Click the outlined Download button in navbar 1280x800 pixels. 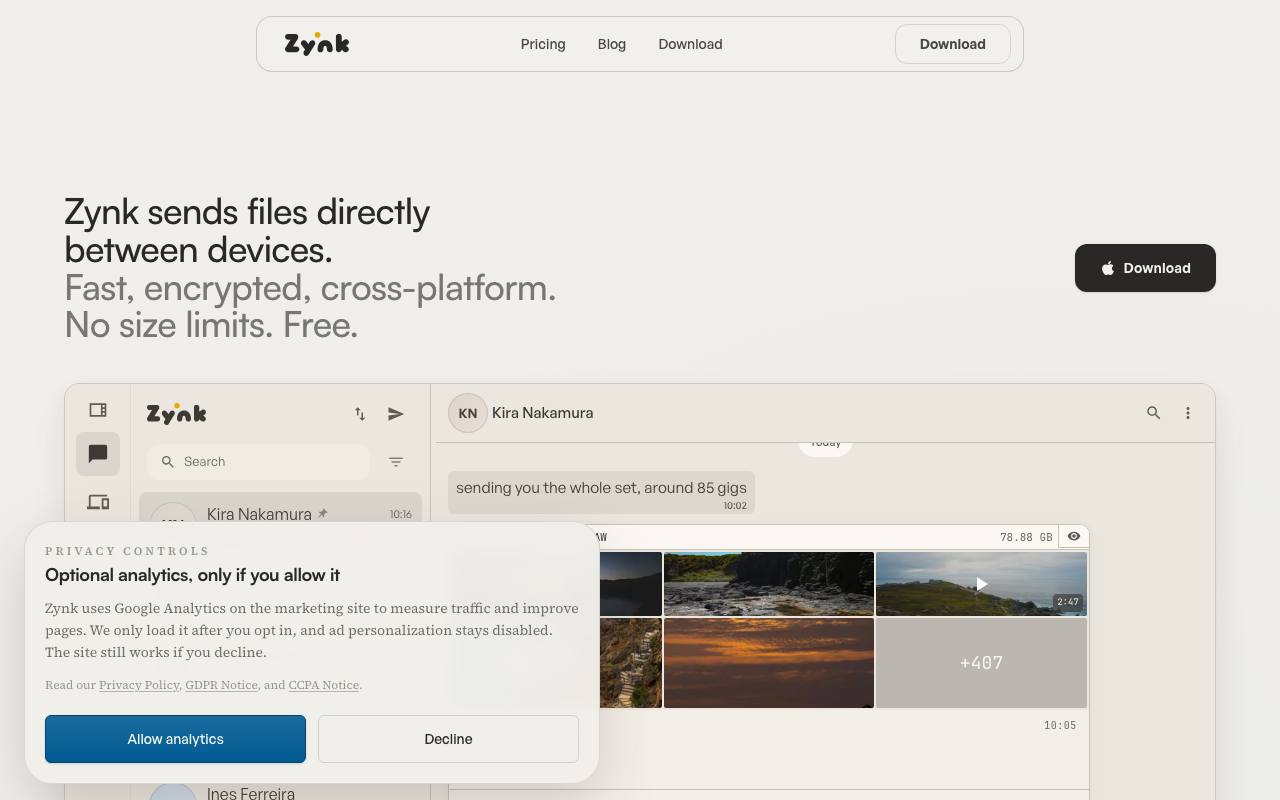tap(952, 44)
